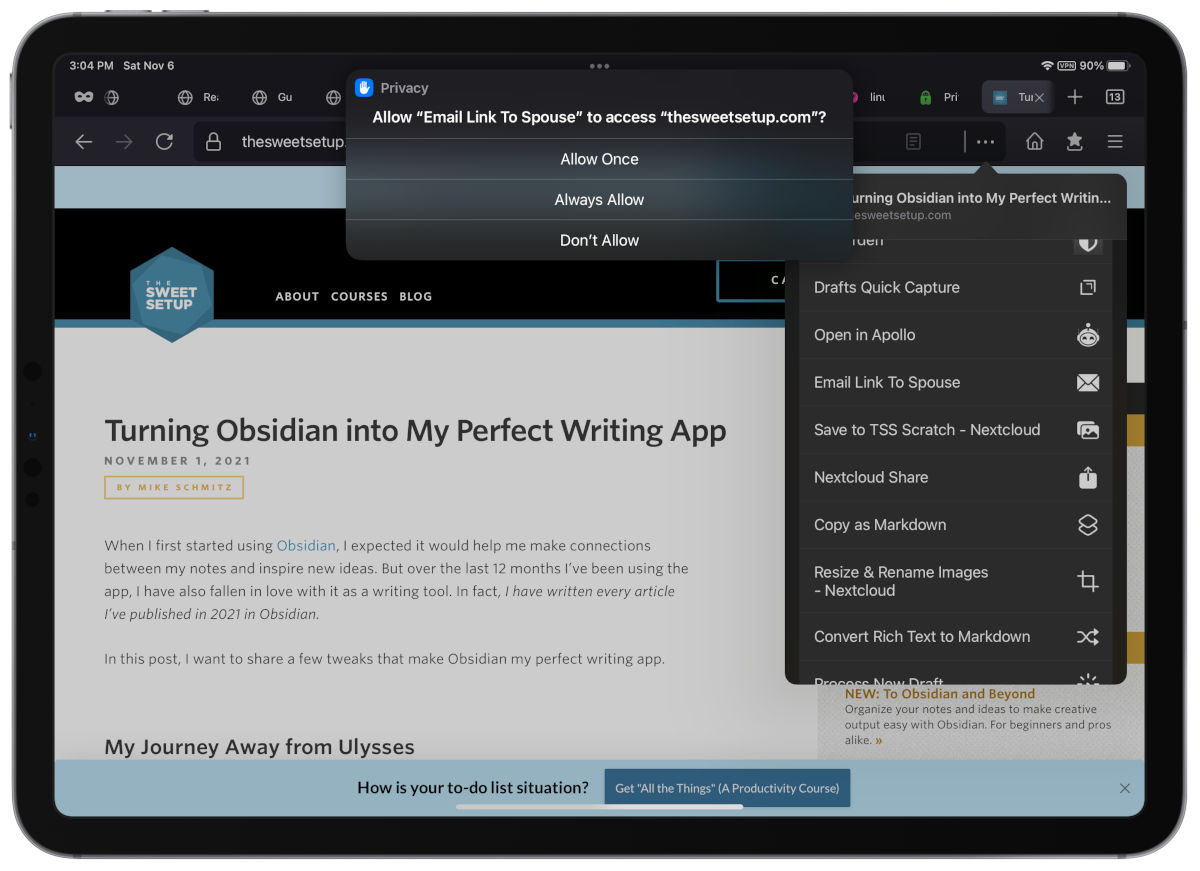
Task: Select Nextcloud Share action
Action: (956, 477)
